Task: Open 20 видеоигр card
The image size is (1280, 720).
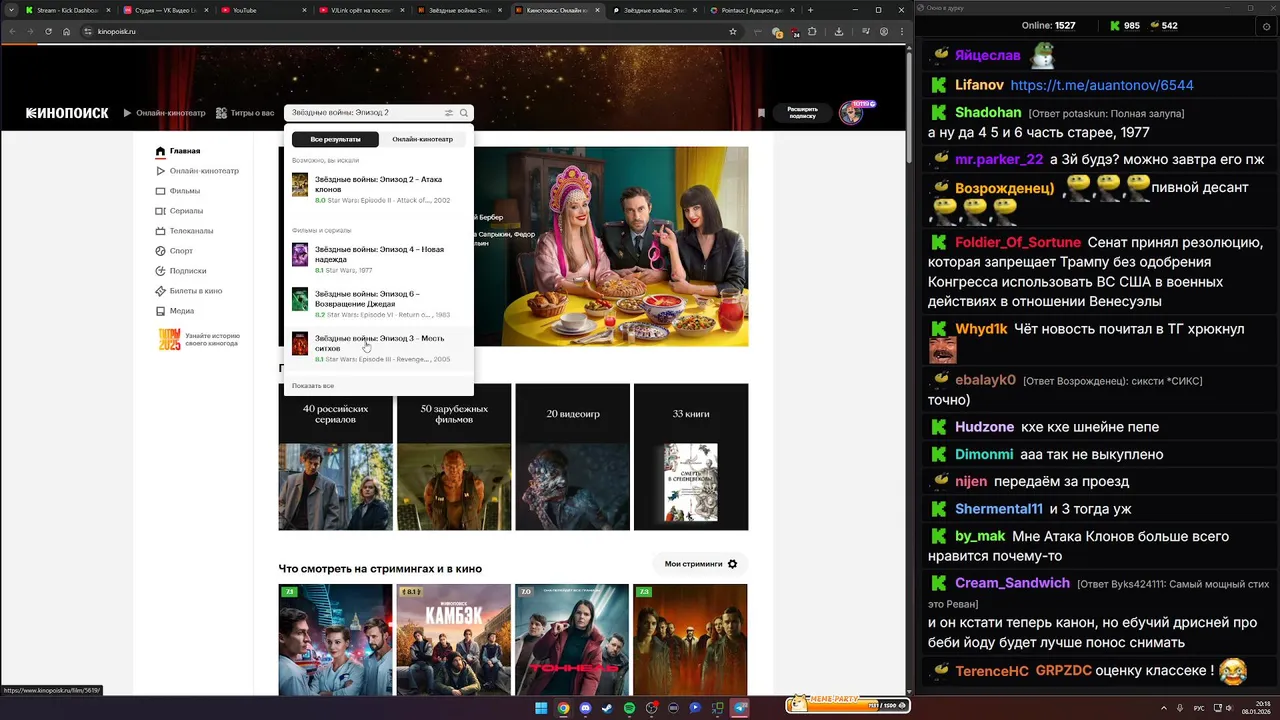Action: pos(572,457)
